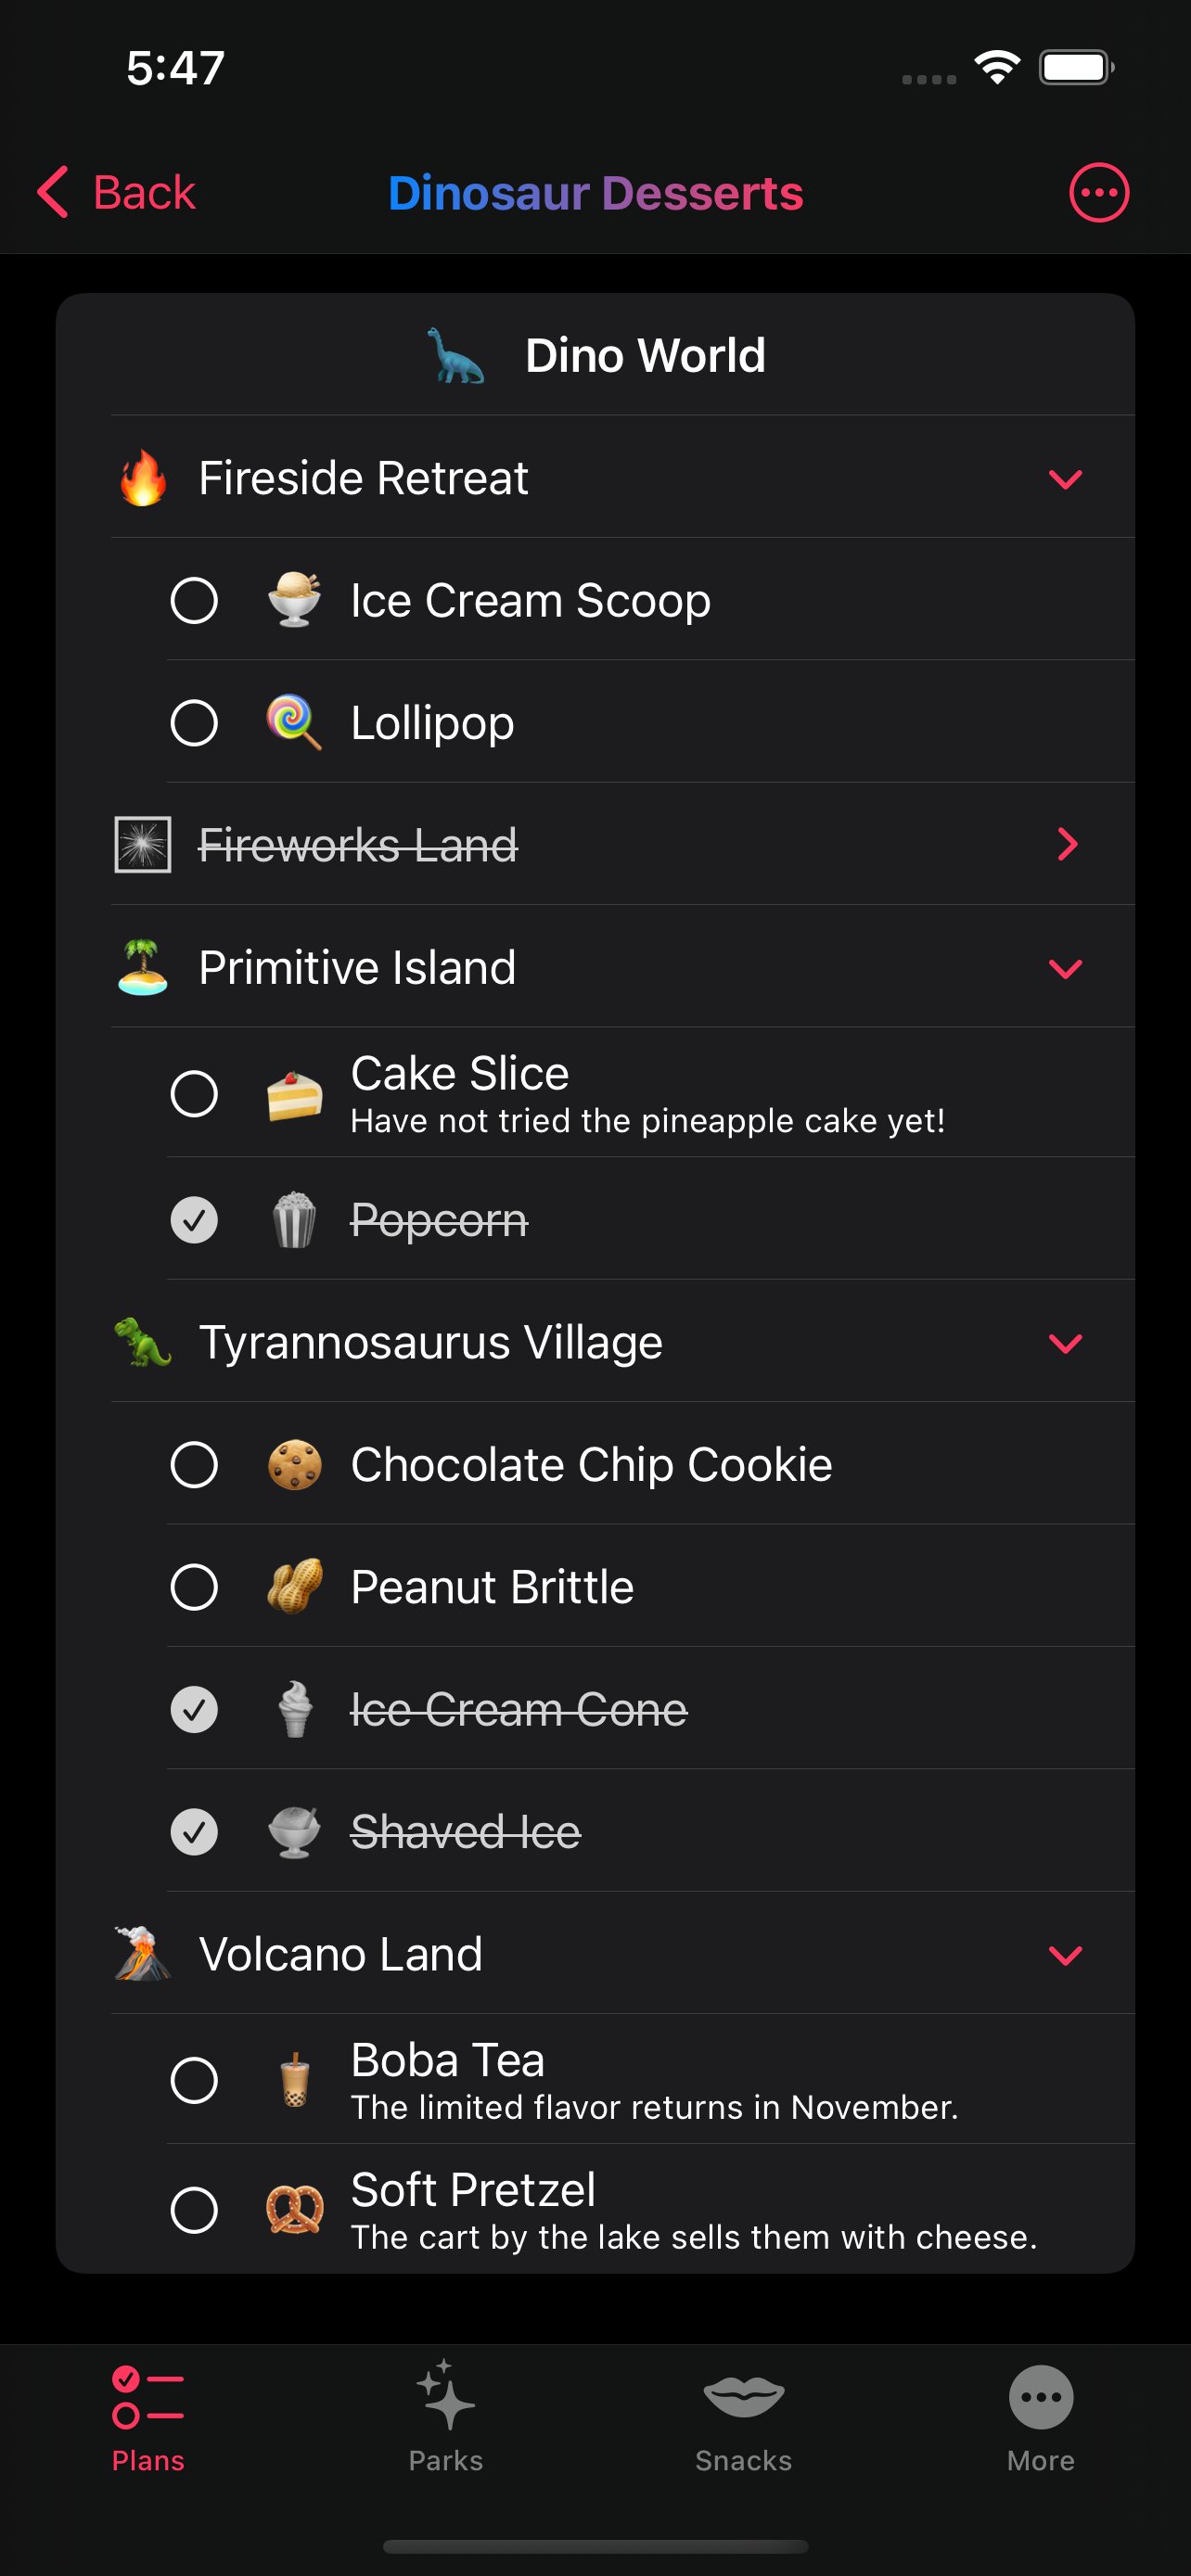Switch to the Parks tab
This screenshot has width=1191, height=2576.
click(446, 2416)
